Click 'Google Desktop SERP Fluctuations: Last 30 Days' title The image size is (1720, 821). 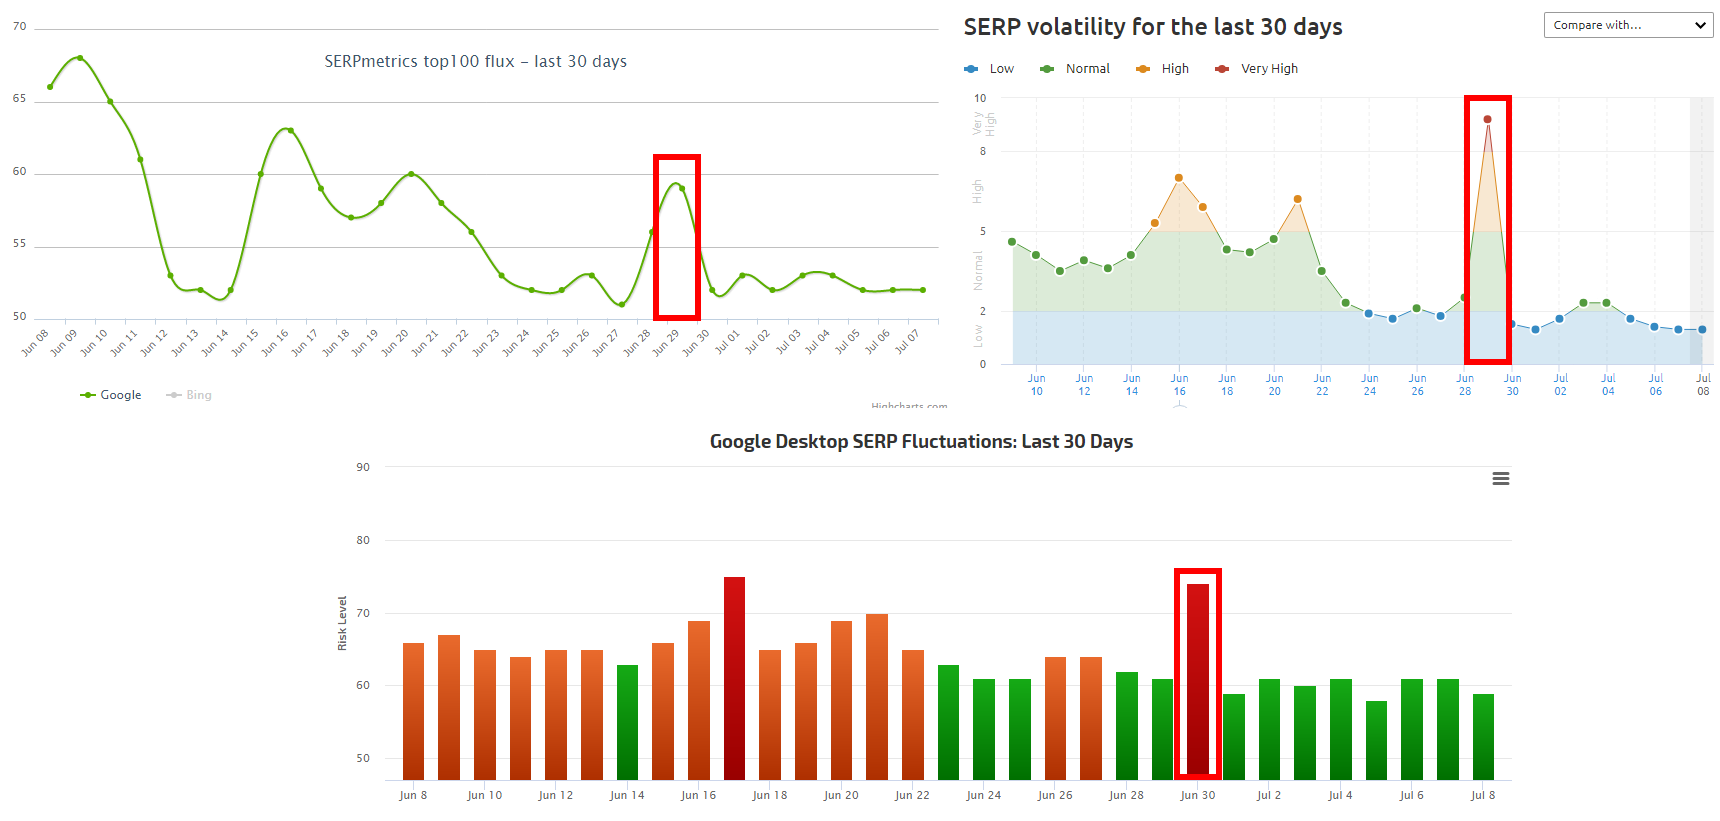tap(921, 441)
